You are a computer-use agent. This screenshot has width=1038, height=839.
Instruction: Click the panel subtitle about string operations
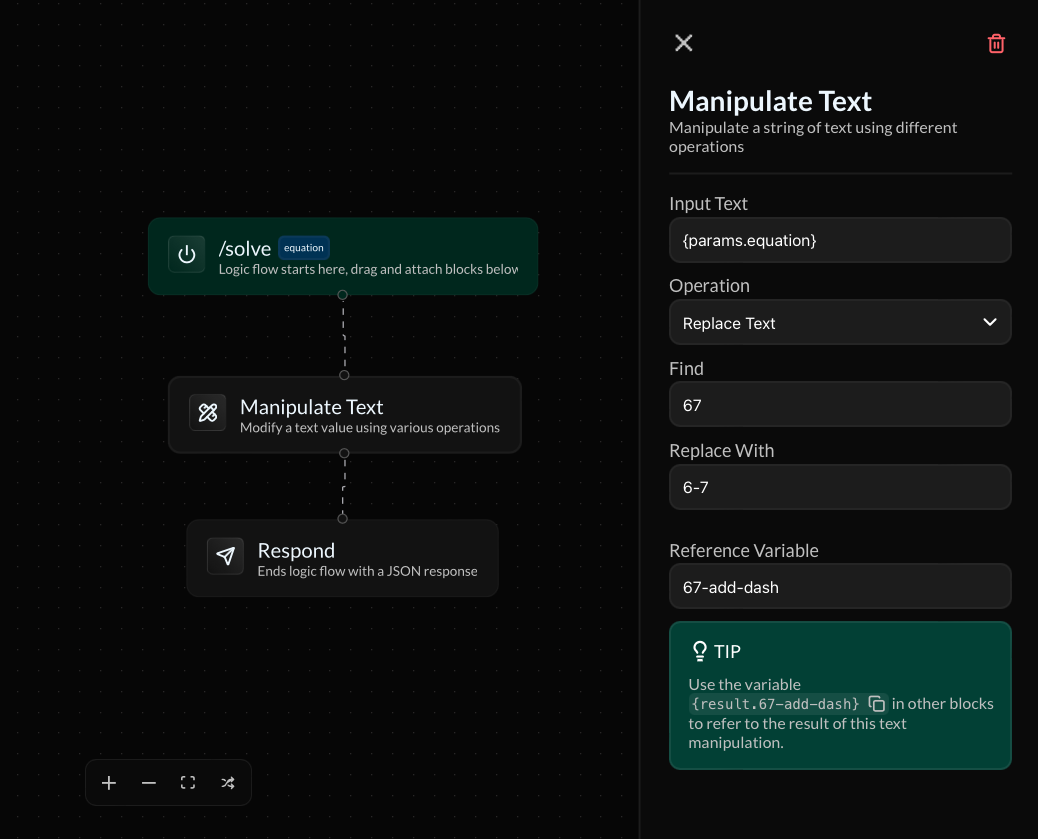[x=813, y=137]
